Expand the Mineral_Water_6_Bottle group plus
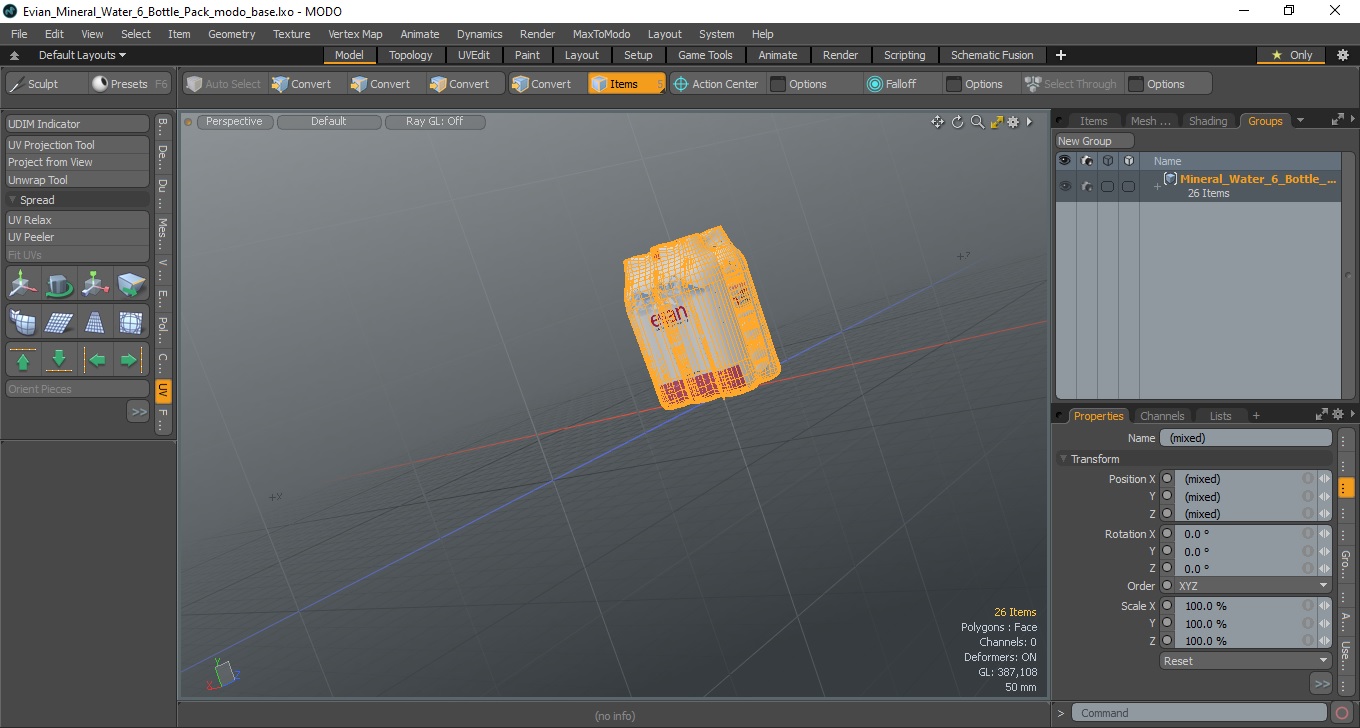 coord(1157,187)
